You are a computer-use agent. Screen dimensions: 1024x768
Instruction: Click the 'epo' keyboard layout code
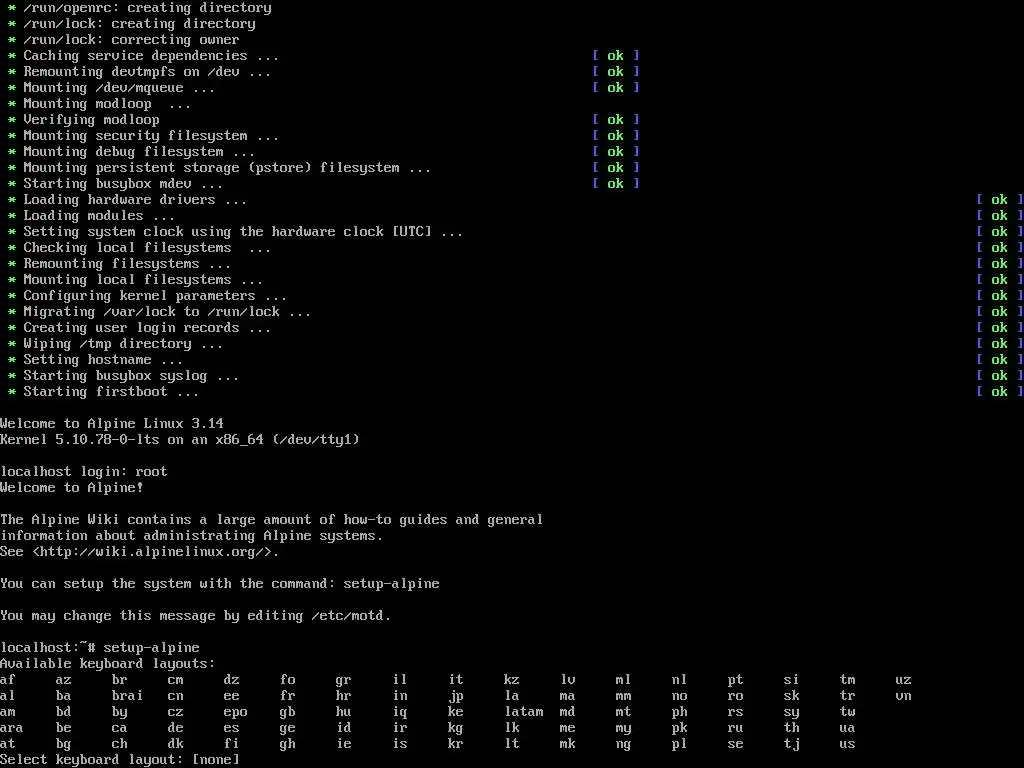coord(235,712)
